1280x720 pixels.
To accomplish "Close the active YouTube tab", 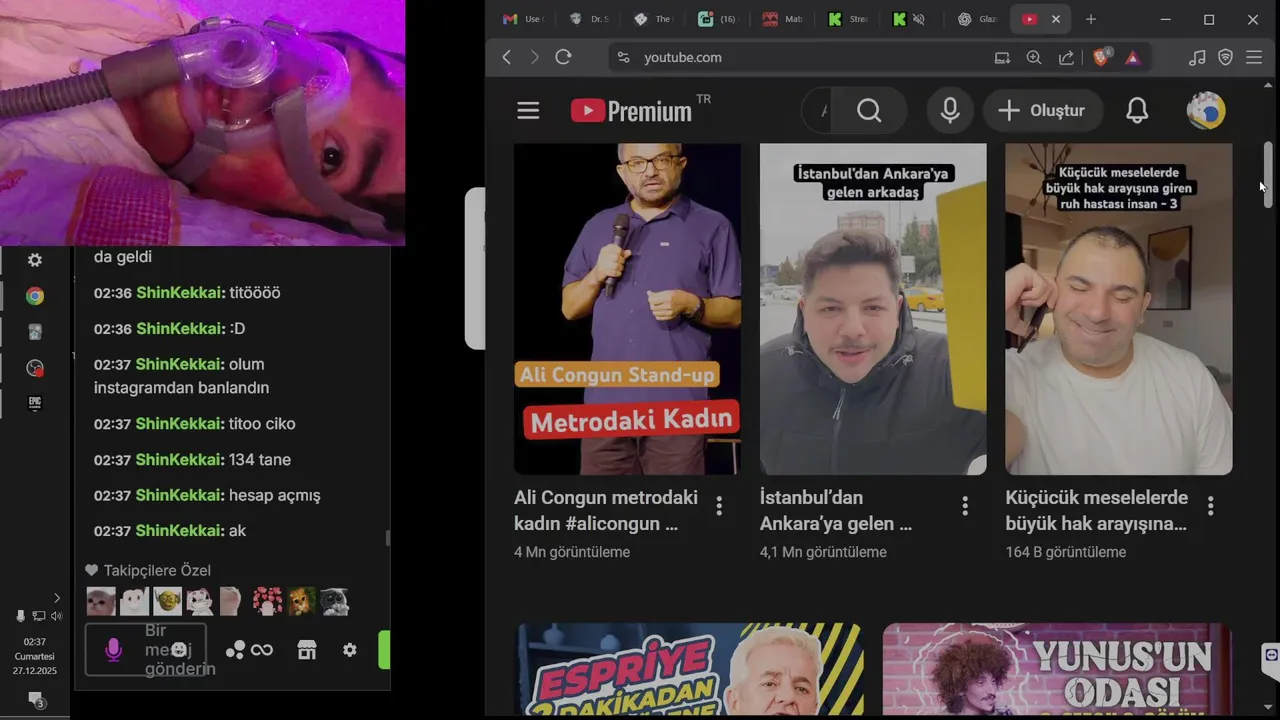I will tap(1055, 19).
